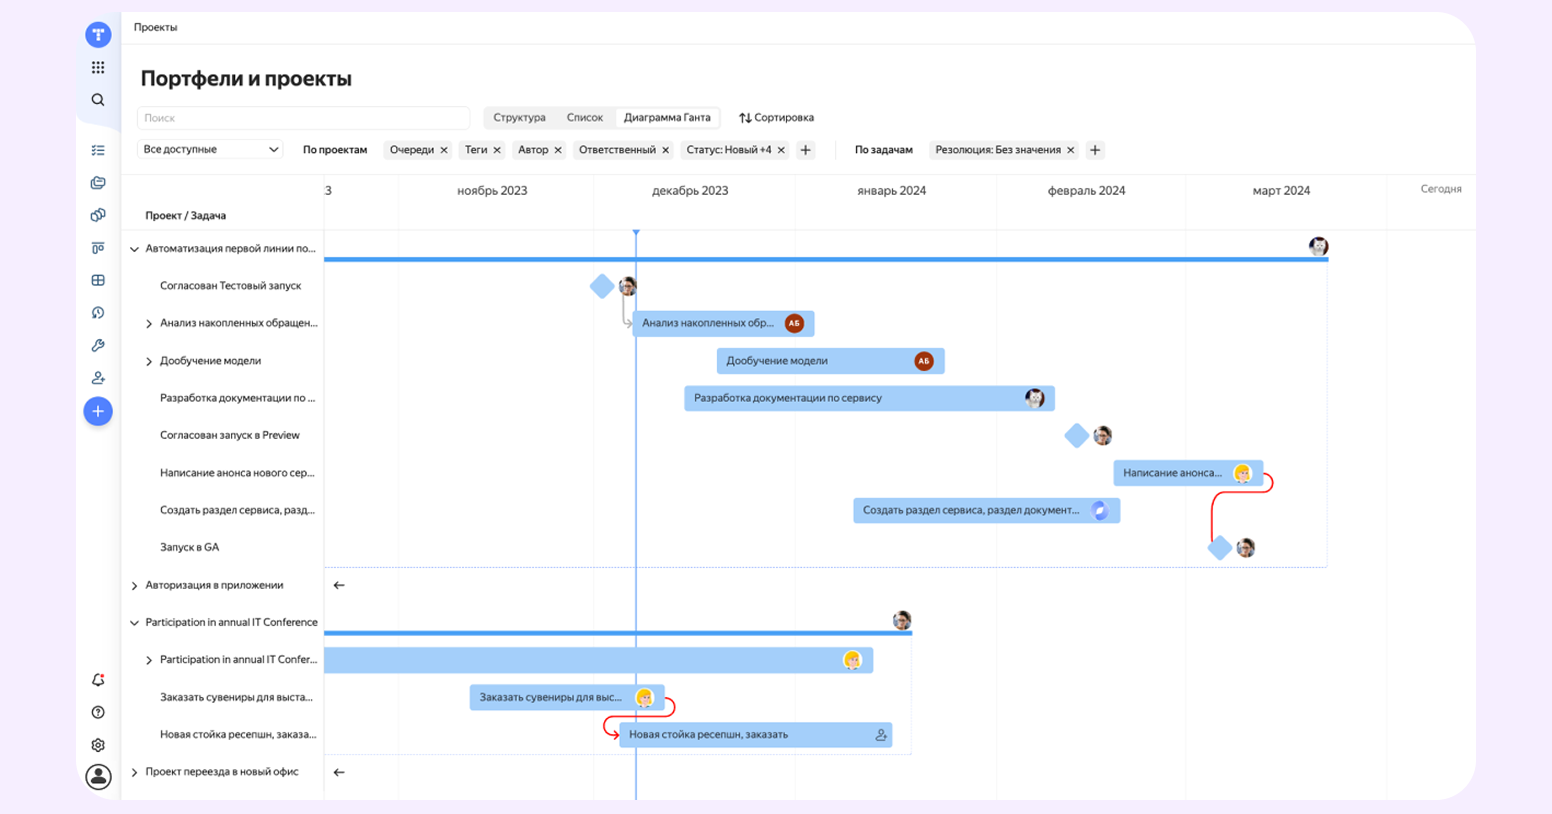Screen dimensions: 1552x814
Task: Focus the Поиск search field
Action: 303,118
